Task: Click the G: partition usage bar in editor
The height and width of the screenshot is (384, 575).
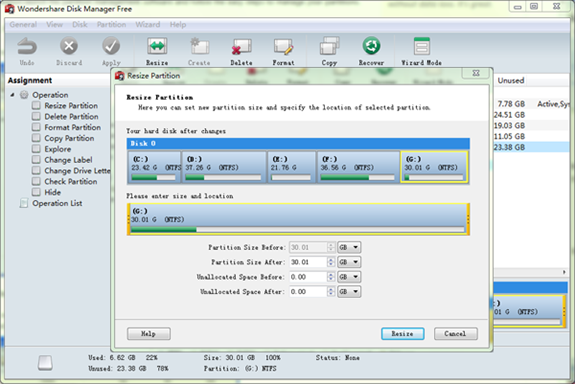Action: (297, 230)
